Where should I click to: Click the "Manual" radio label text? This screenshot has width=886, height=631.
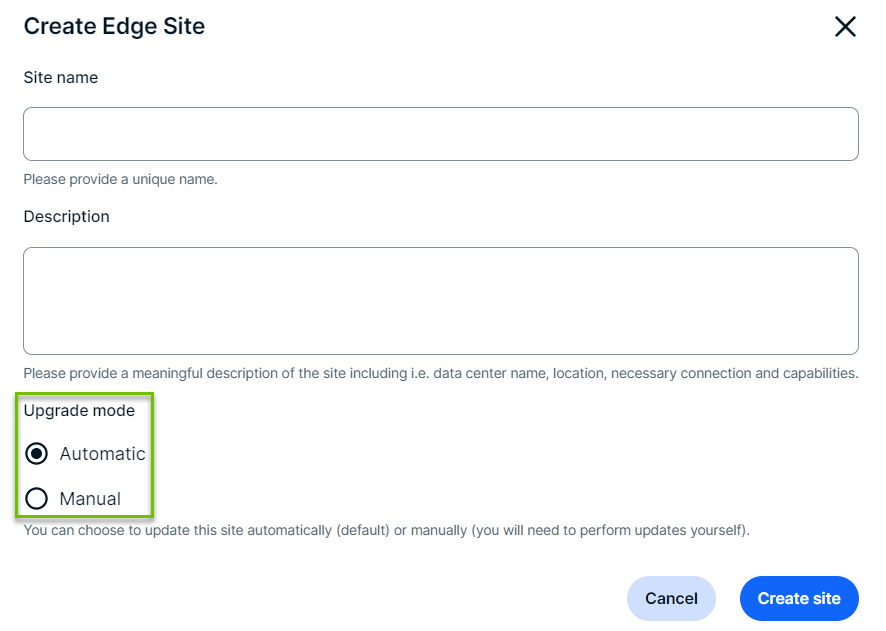point(90,499)
